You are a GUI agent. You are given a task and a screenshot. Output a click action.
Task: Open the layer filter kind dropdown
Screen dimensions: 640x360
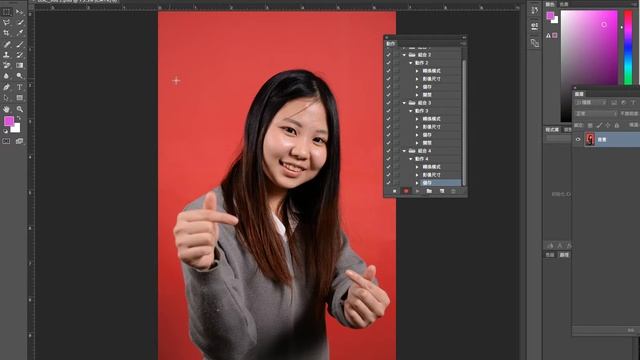(x=591, y=102)
